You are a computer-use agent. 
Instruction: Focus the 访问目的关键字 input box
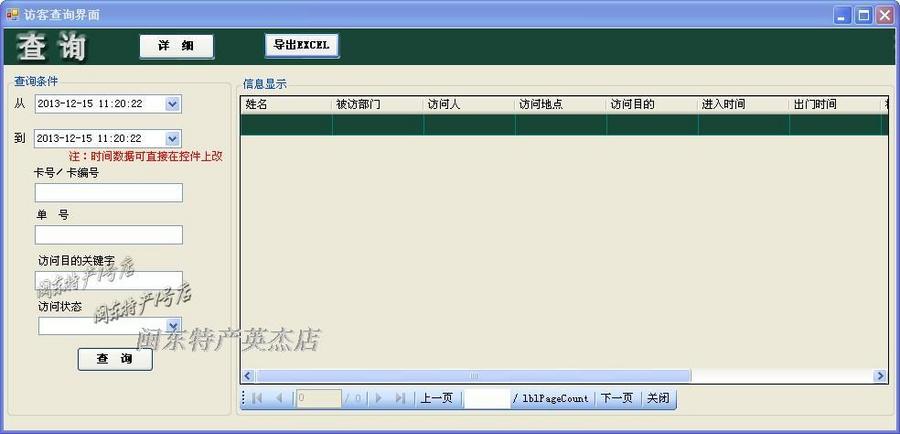pos(108,281)
